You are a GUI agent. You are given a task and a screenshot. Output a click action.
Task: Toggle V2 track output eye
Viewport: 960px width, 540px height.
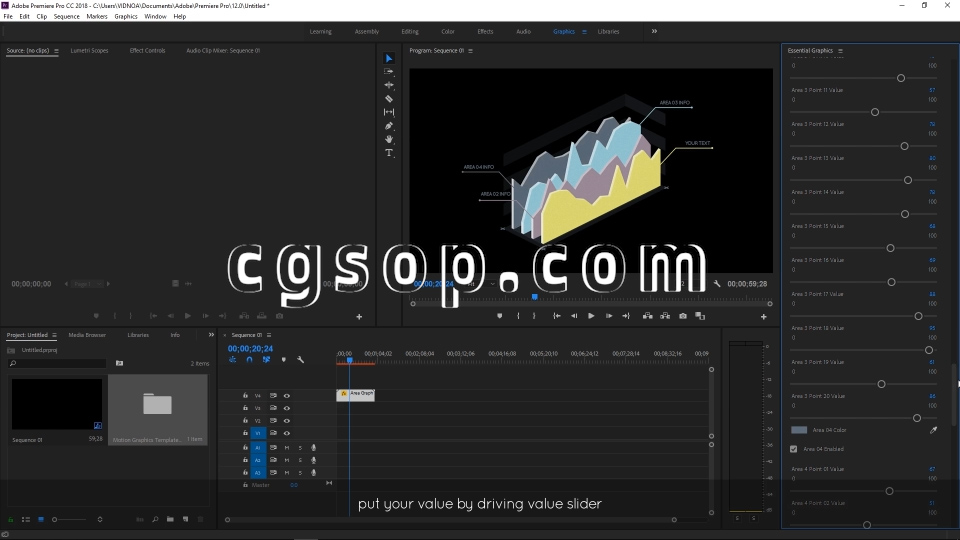click(287, 421)
